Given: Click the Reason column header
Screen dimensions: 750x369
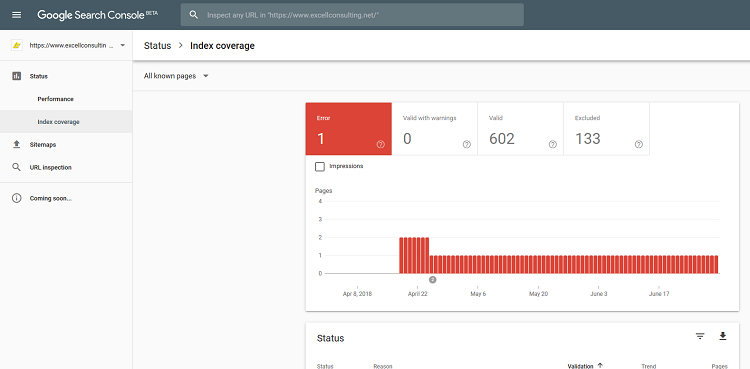Looking at the screenshot, I should [x=383, y=366].
